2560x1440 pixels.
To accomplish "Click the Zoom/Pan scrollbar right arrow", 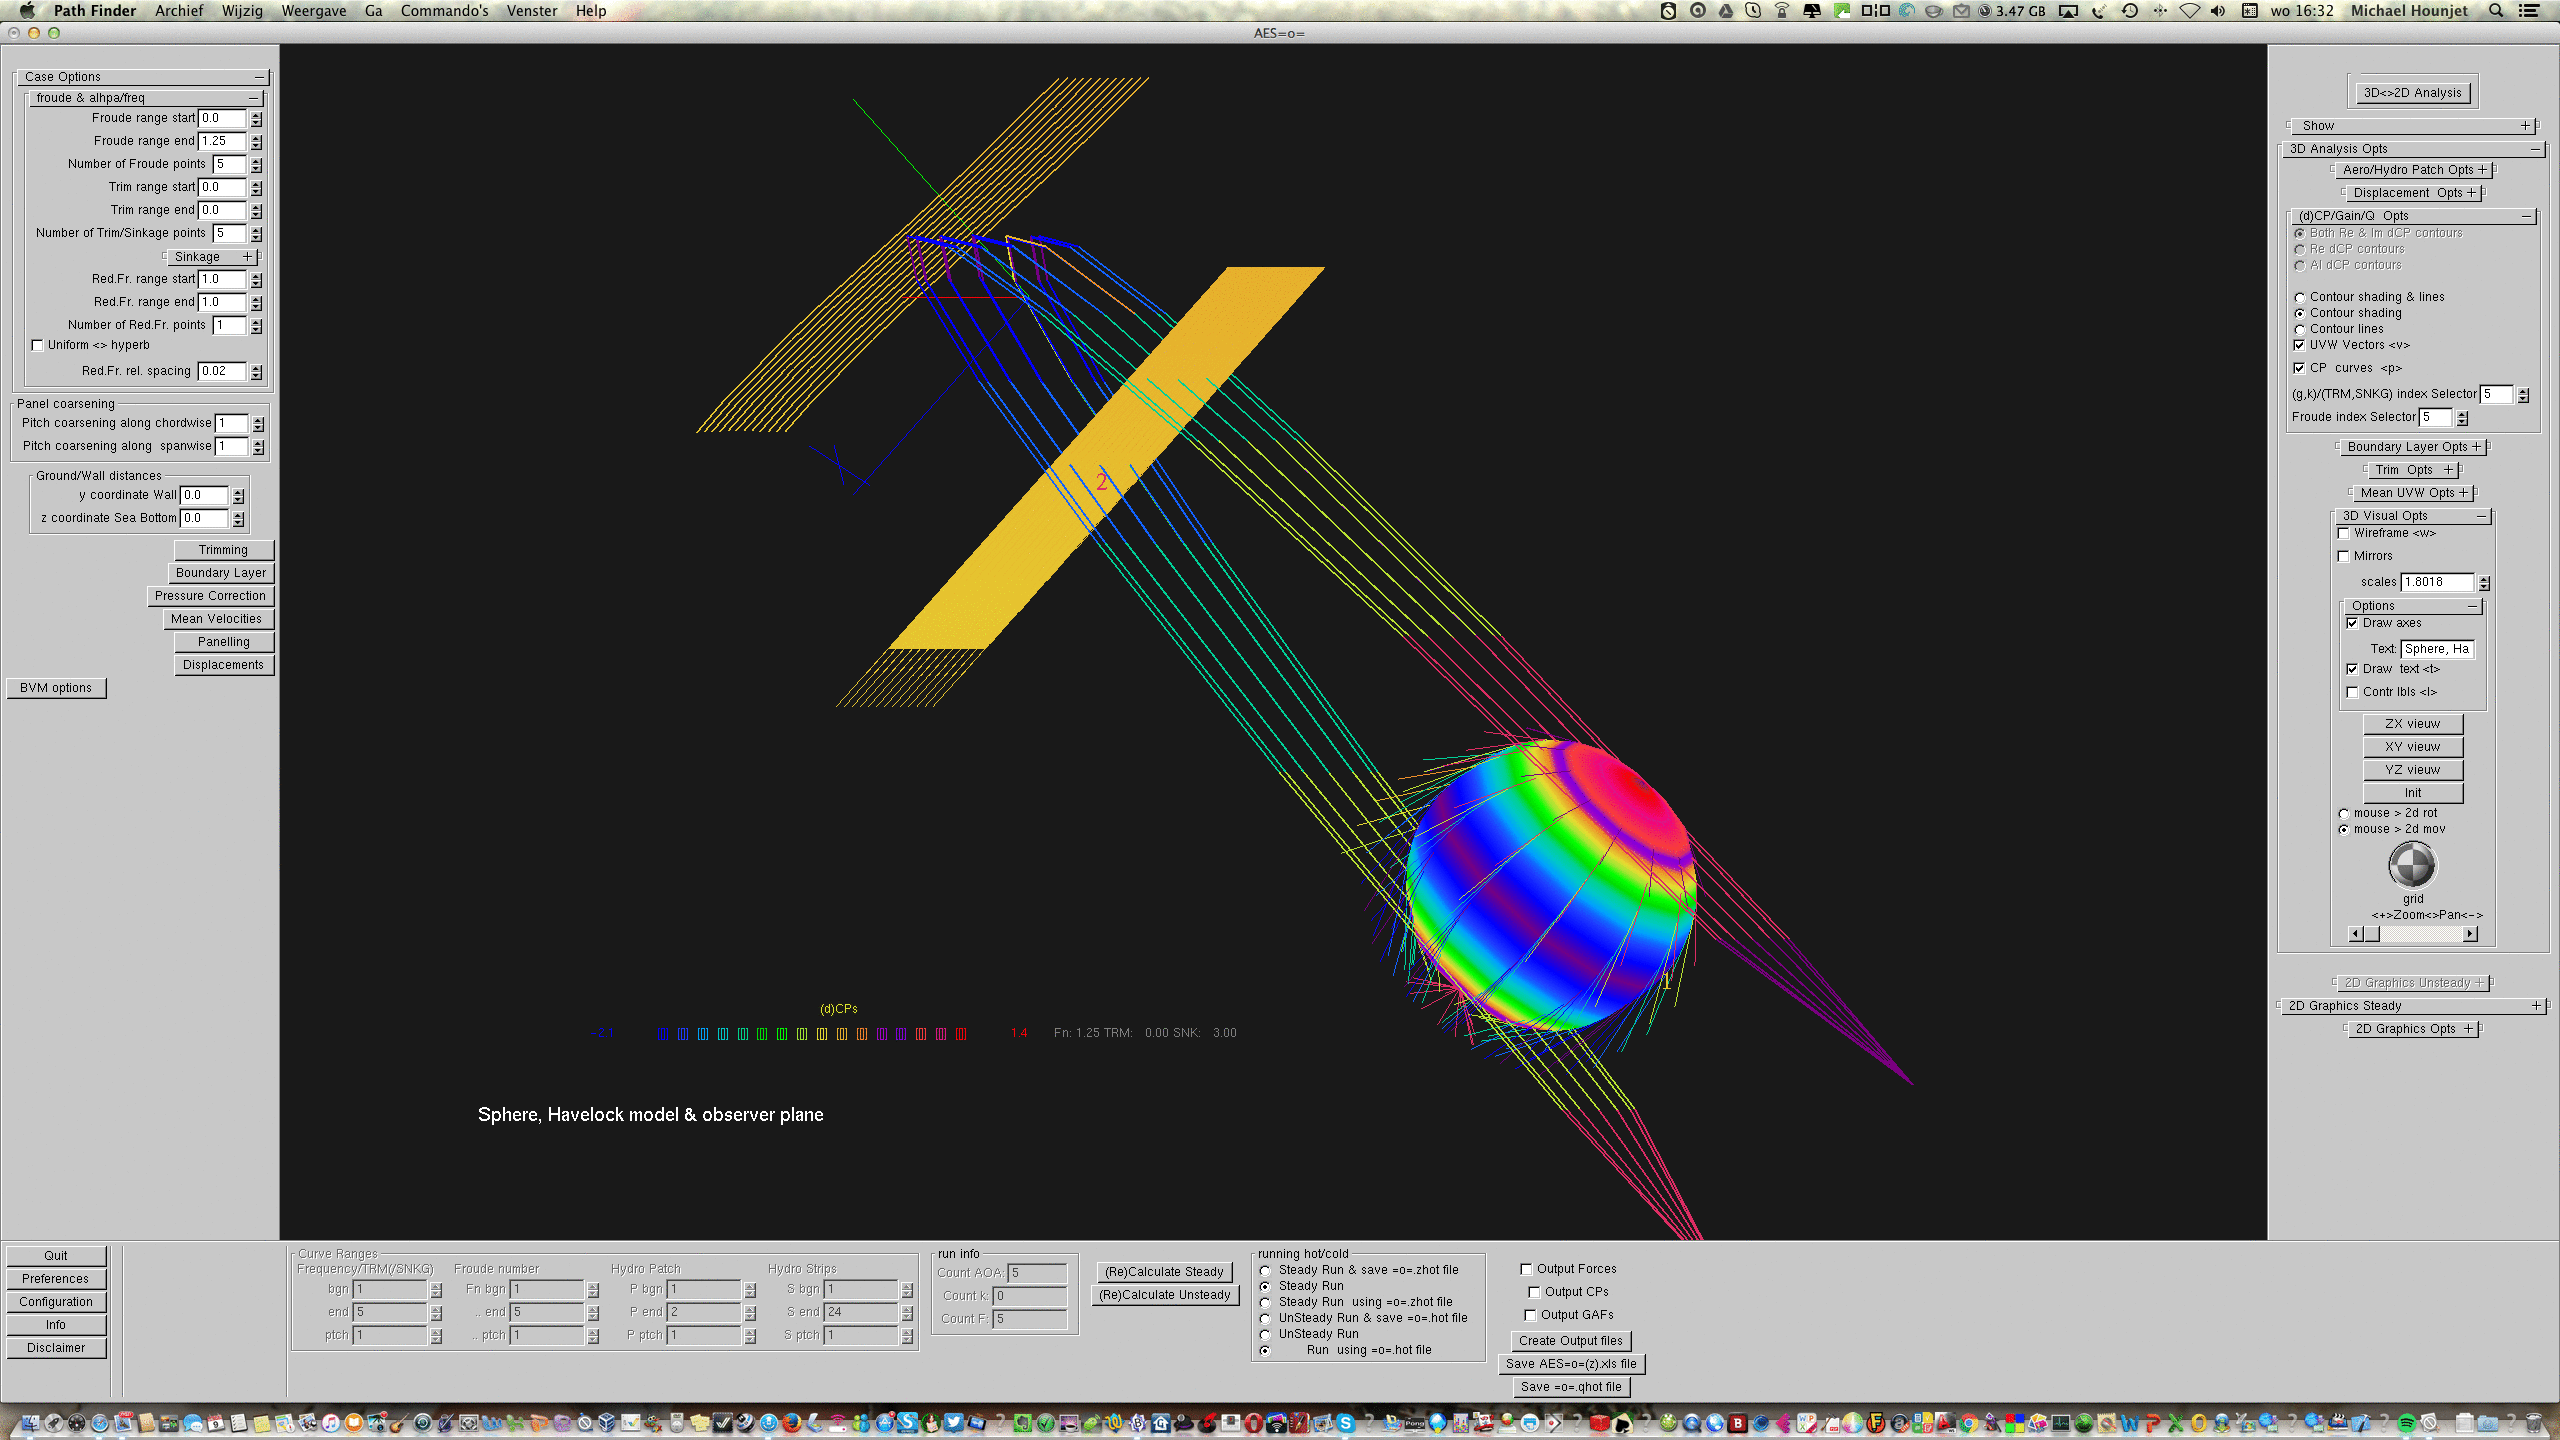I will (2471, 934).
